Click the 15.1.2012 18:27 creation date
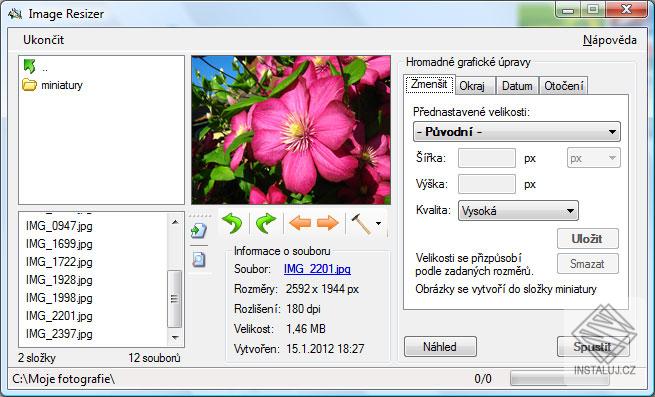Image resolution: width=655 pixels, height=397 pixels. (325, 349)
